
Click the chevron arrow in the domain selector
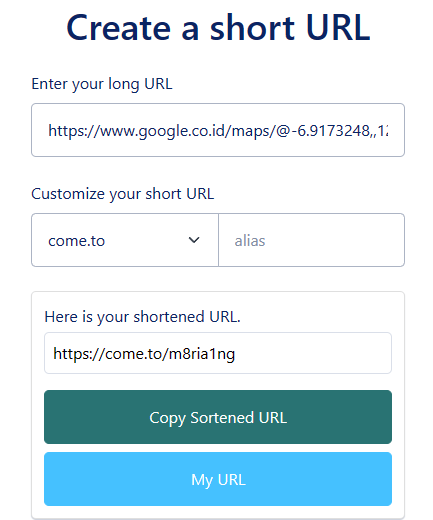(x=194, y=240)
